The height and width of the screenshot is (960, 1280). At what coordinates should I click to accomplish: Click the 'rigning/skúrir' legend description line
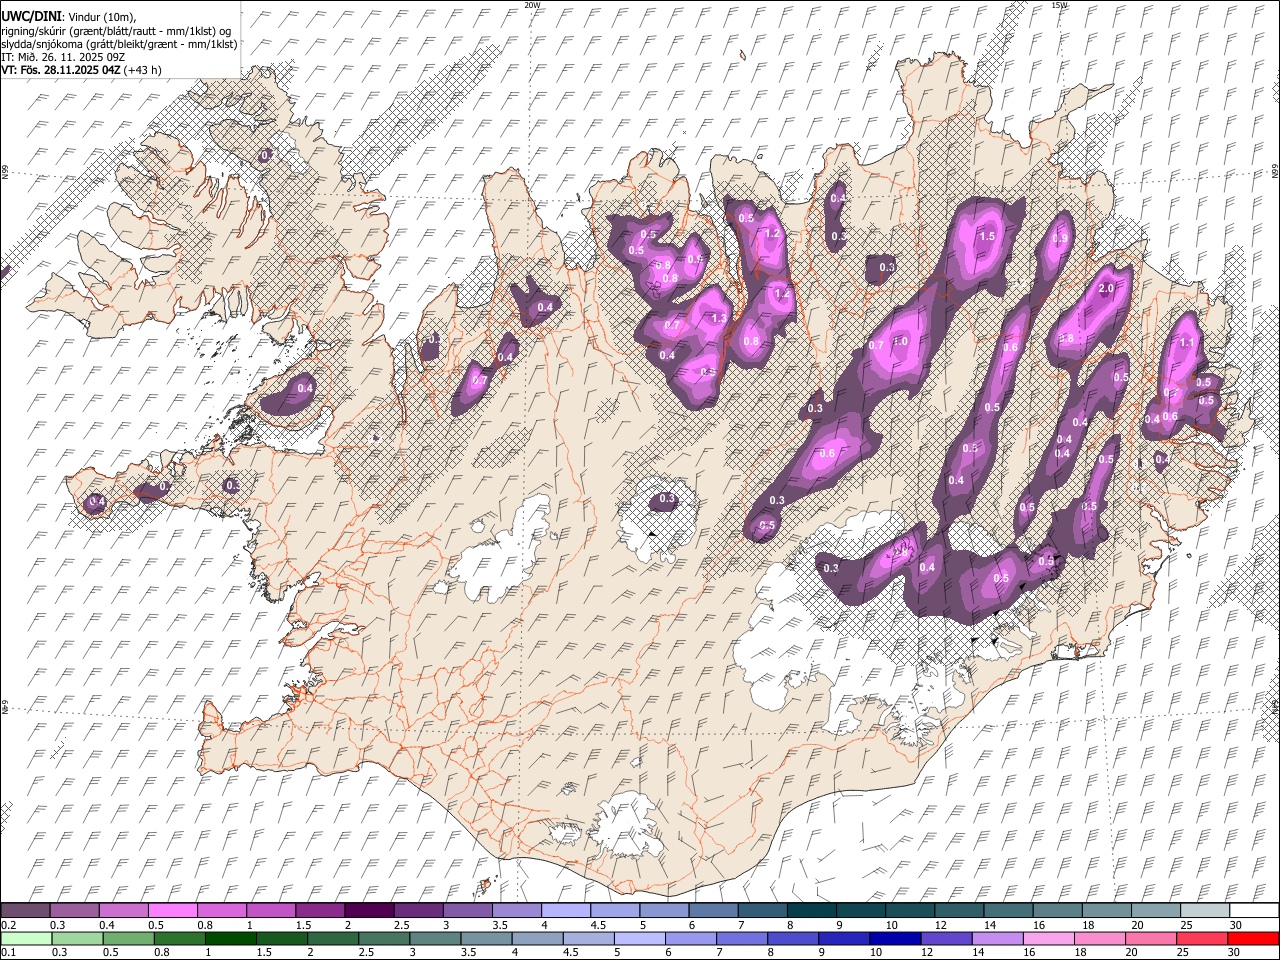click(x=116, y=31)
